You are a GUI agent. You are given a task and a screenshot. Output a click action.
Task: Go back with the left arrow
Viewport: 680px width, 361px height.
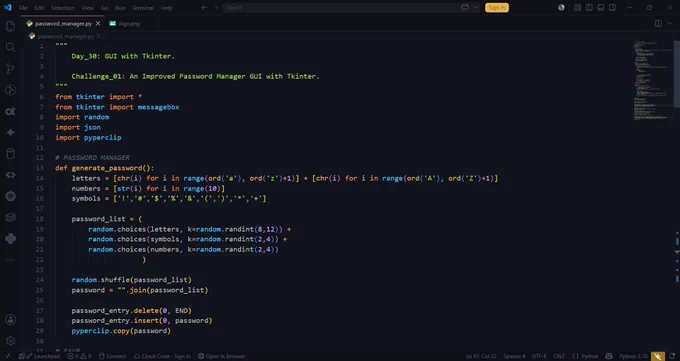coord(204,7)
